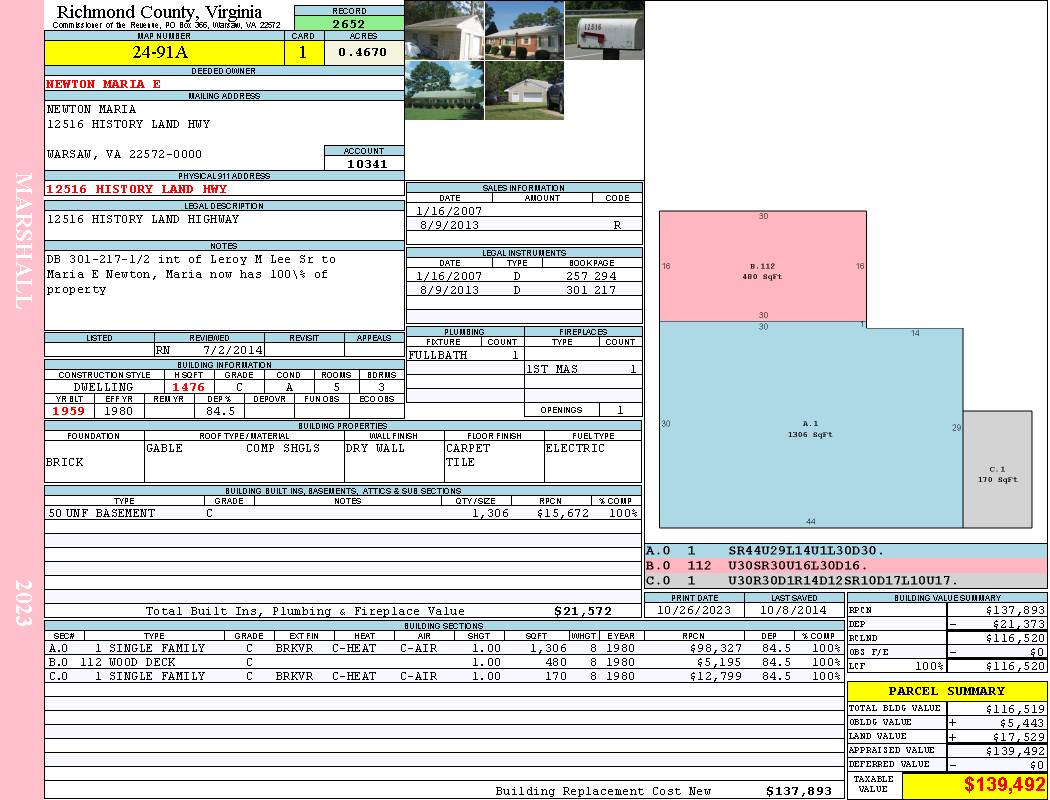Click section C.0 SINGLE FAMILY row
The height and width of the screenshot is (800, 1050).
tap(445, 676)
